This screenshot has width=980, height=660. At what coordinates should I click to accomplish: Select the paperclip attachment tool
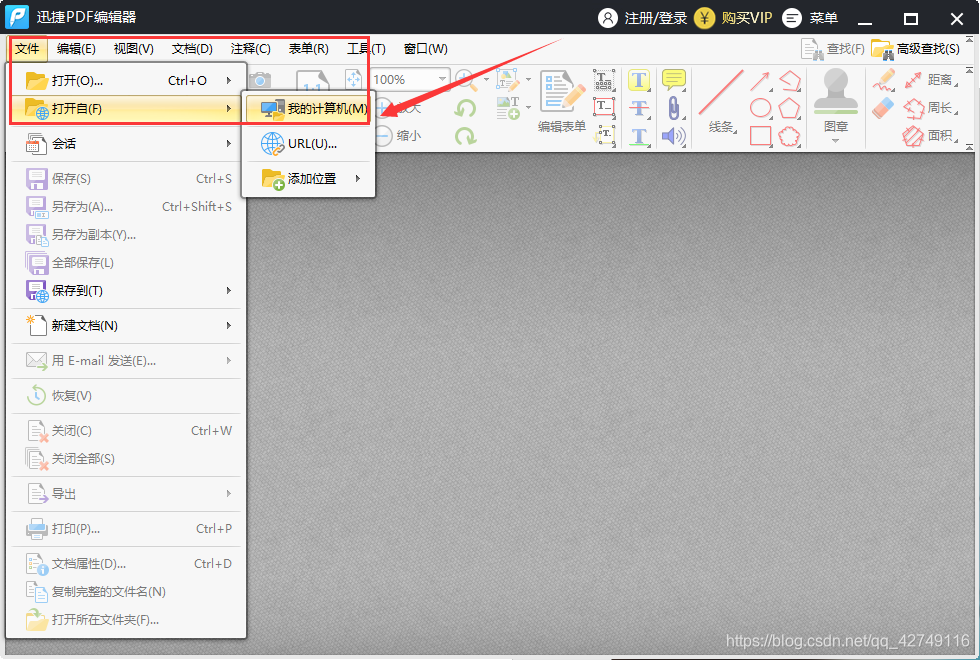[674, 108]
